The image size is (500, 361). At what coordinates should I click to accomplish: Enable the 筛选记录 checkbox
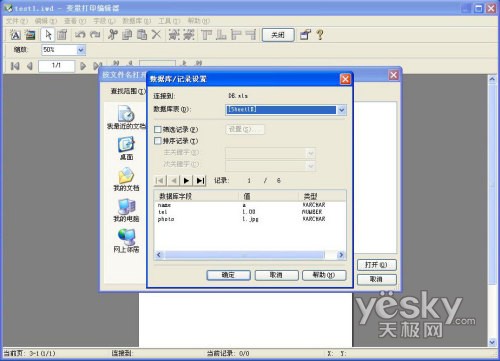(158, 129)
